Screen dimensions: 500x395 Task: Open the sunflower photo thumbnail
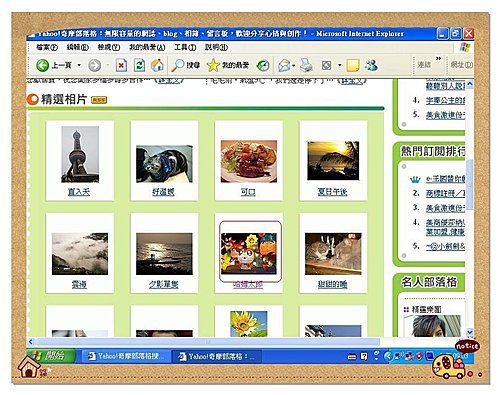click(249, 324)
